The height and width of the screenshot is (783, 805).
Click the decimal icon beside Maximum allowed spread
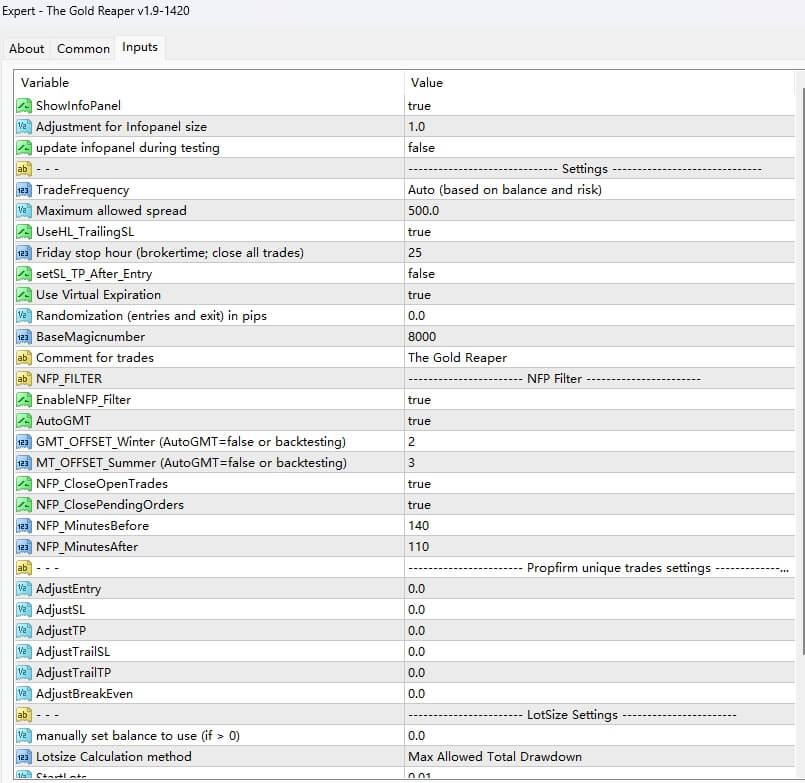(22, 210)
